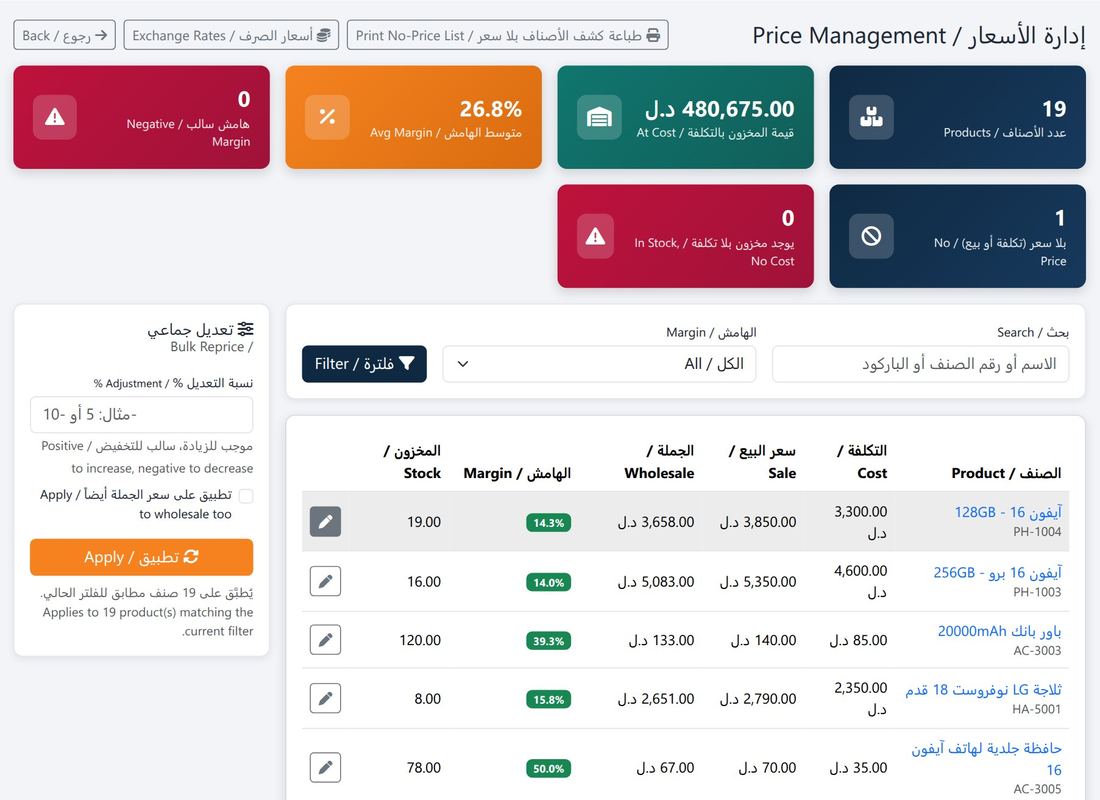
Task: Click the 15.8% margin badge
Action: 549,700
